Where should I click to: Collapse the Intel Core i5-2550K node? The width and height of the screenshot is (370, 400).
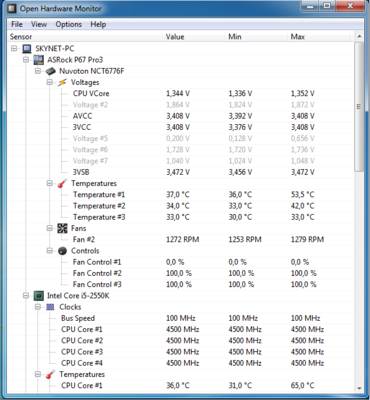(x=26, y=296)
